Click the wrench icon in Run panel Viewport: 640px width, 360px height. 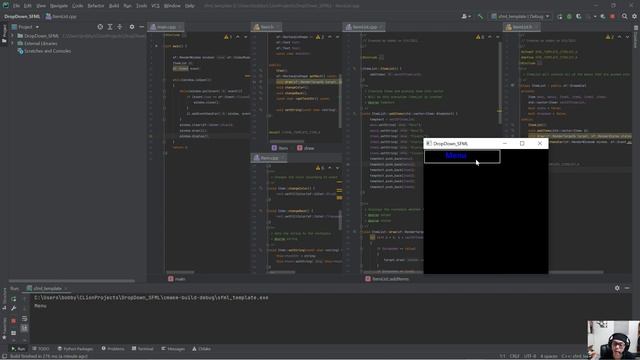coord(13,309)
